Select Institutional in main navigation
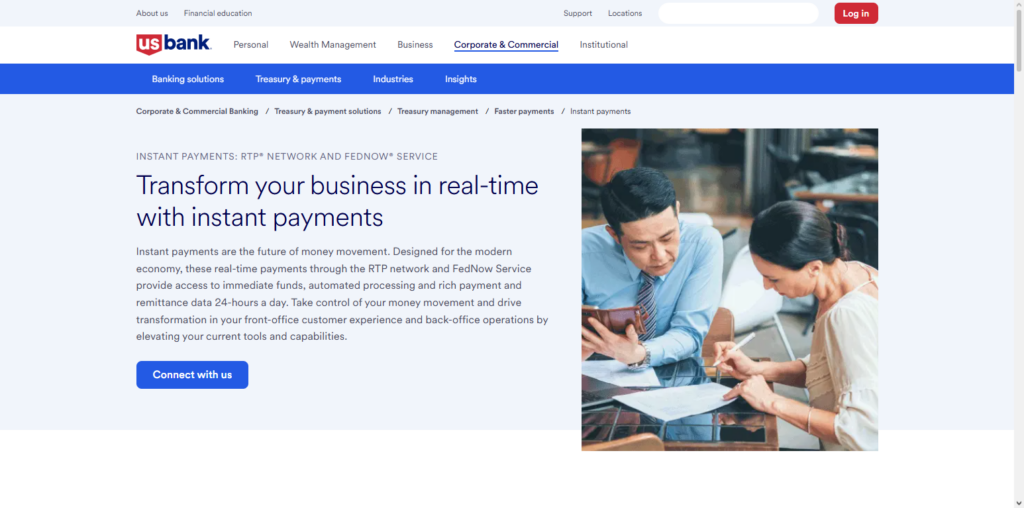The width and height of the screenshot is (1024, 508). click(x=603, y=44)
